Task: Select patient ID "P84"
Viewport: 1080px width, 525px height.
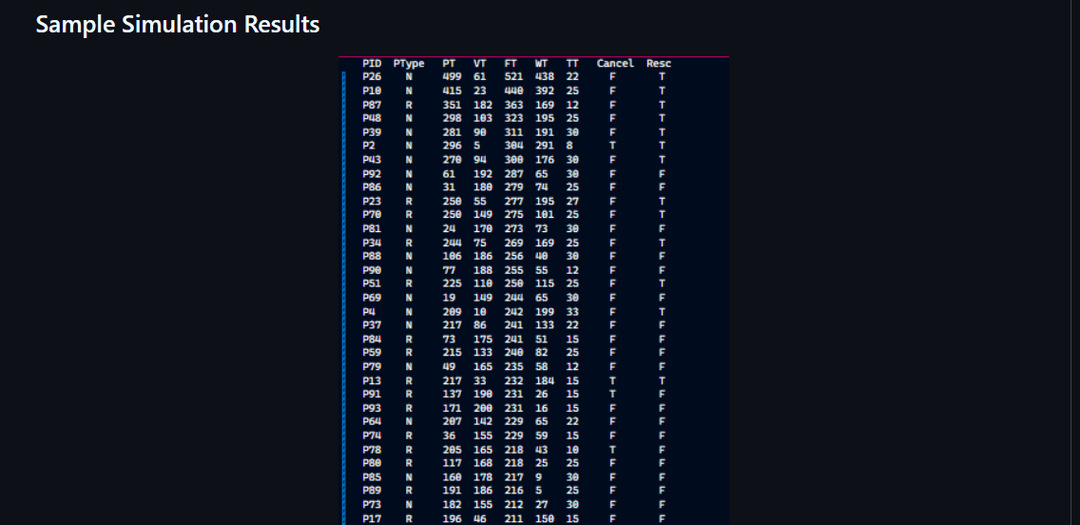Action: (372, 338)
